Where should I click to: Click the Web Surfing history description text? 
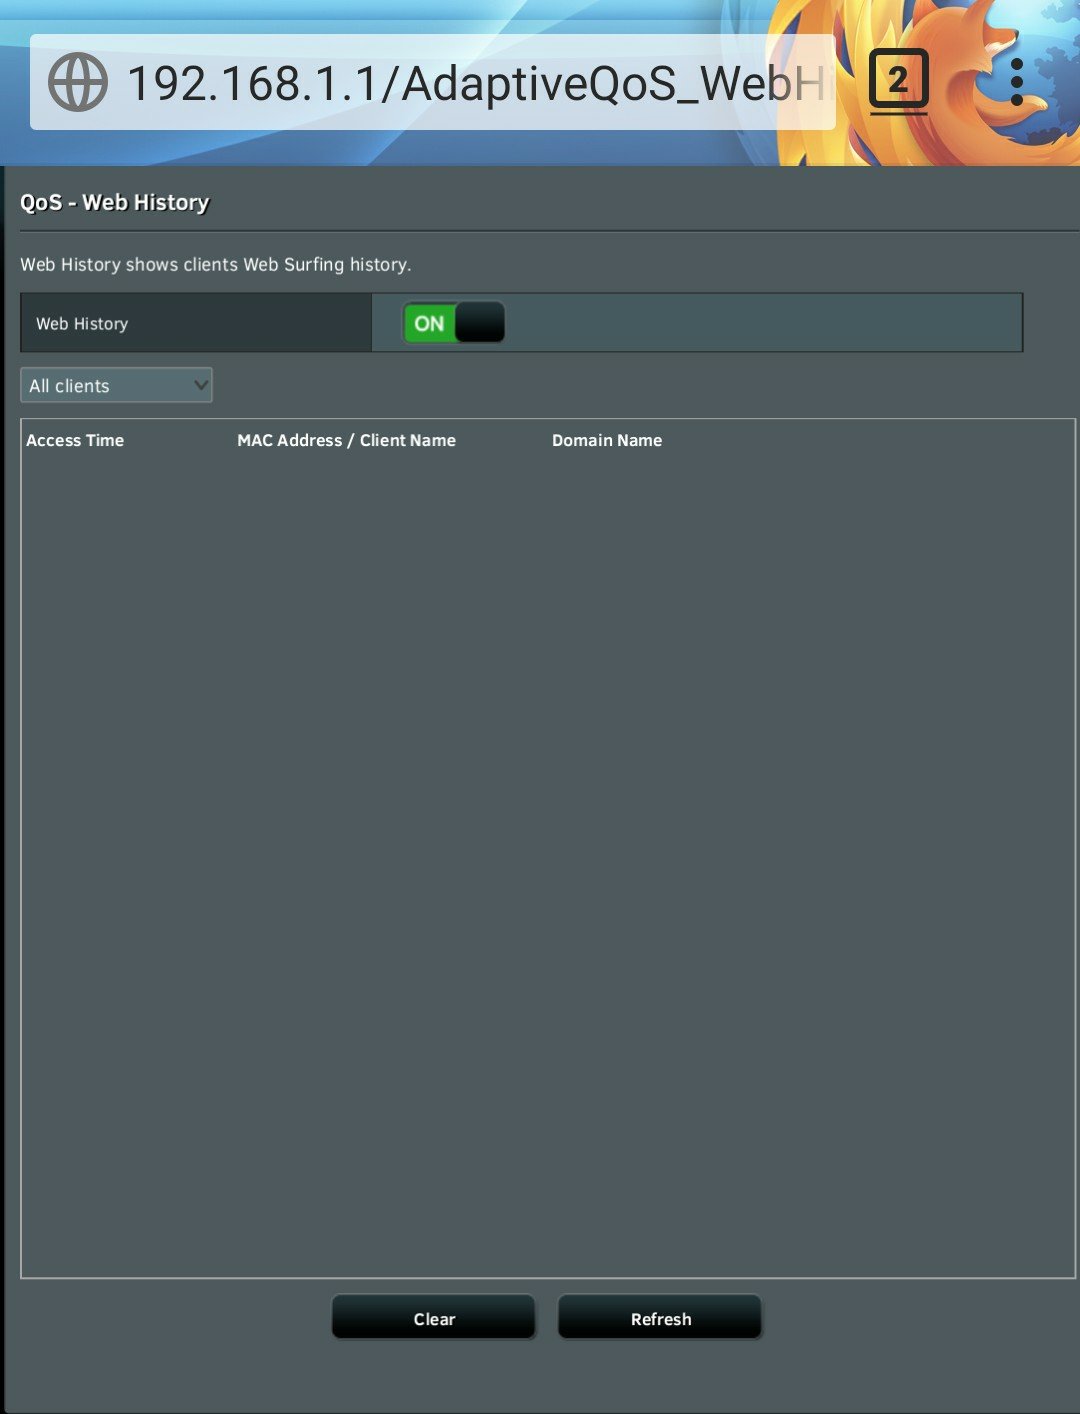(x=216, y=264)
